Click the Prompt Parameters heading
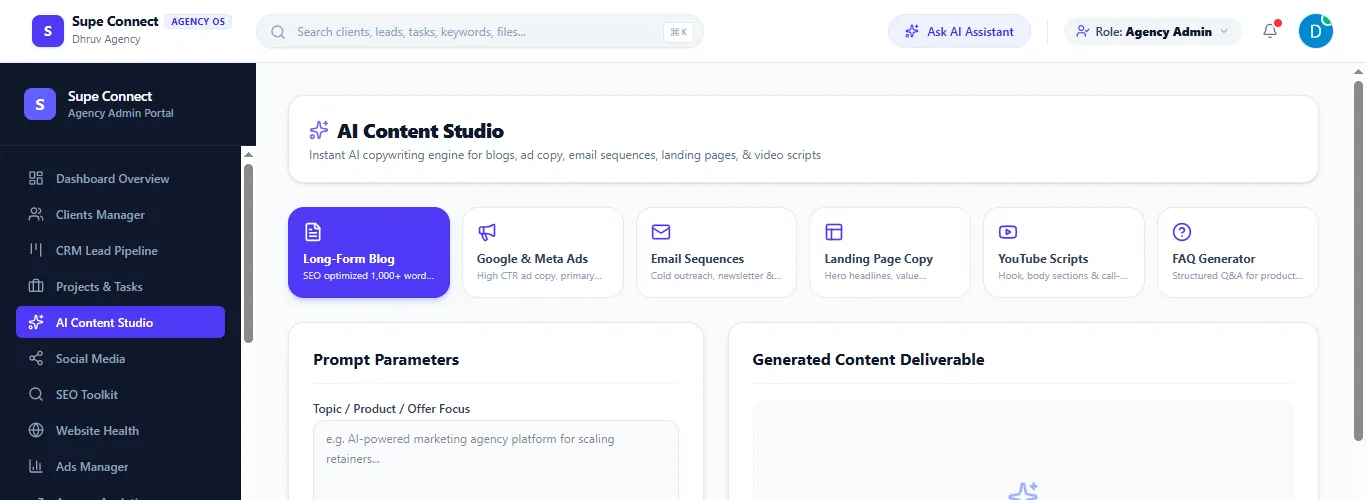Image resolution: width=1366 pixels, height=500 pixels. [x=386, y=360]
